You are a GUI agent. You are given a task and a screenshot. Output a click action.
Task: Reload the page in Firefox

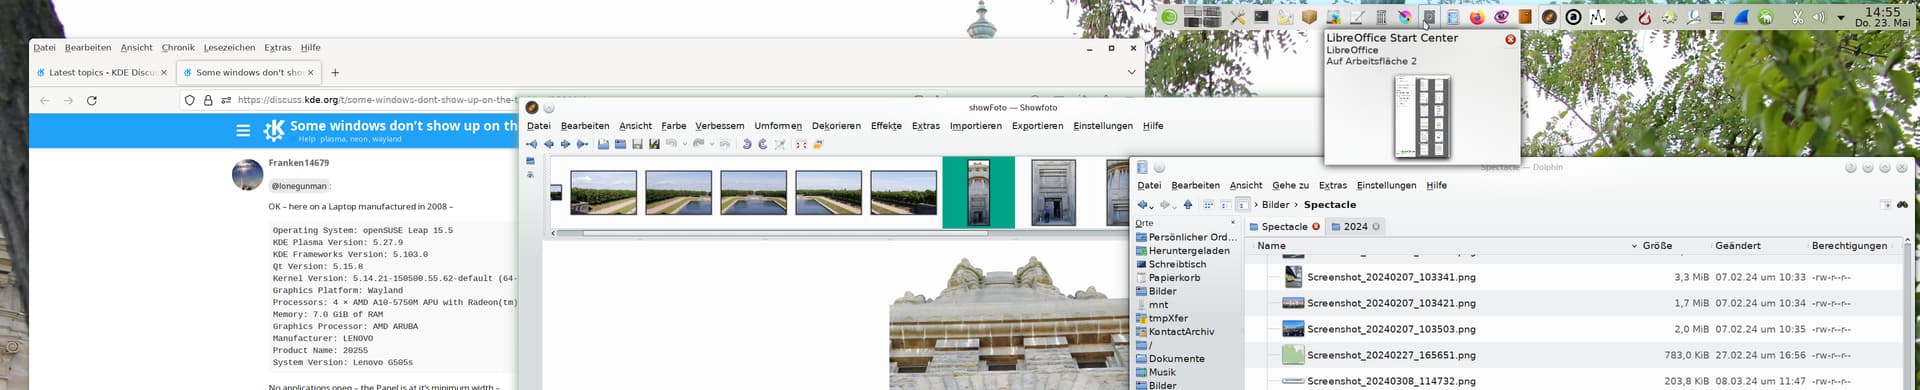92,100
